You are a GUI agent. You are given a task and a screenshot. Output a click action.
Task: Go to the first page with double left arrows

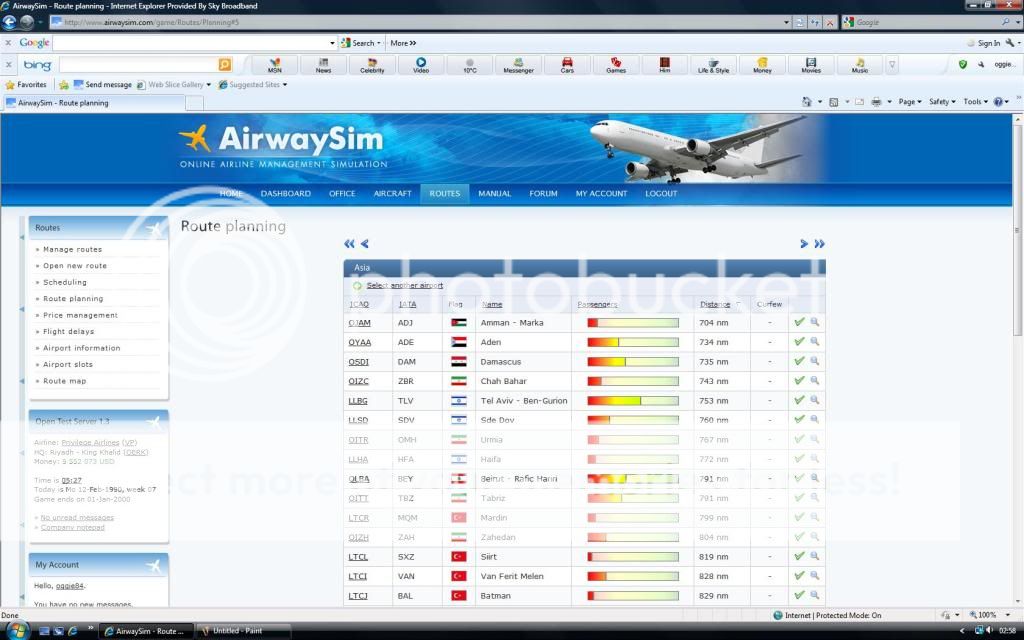349,243
